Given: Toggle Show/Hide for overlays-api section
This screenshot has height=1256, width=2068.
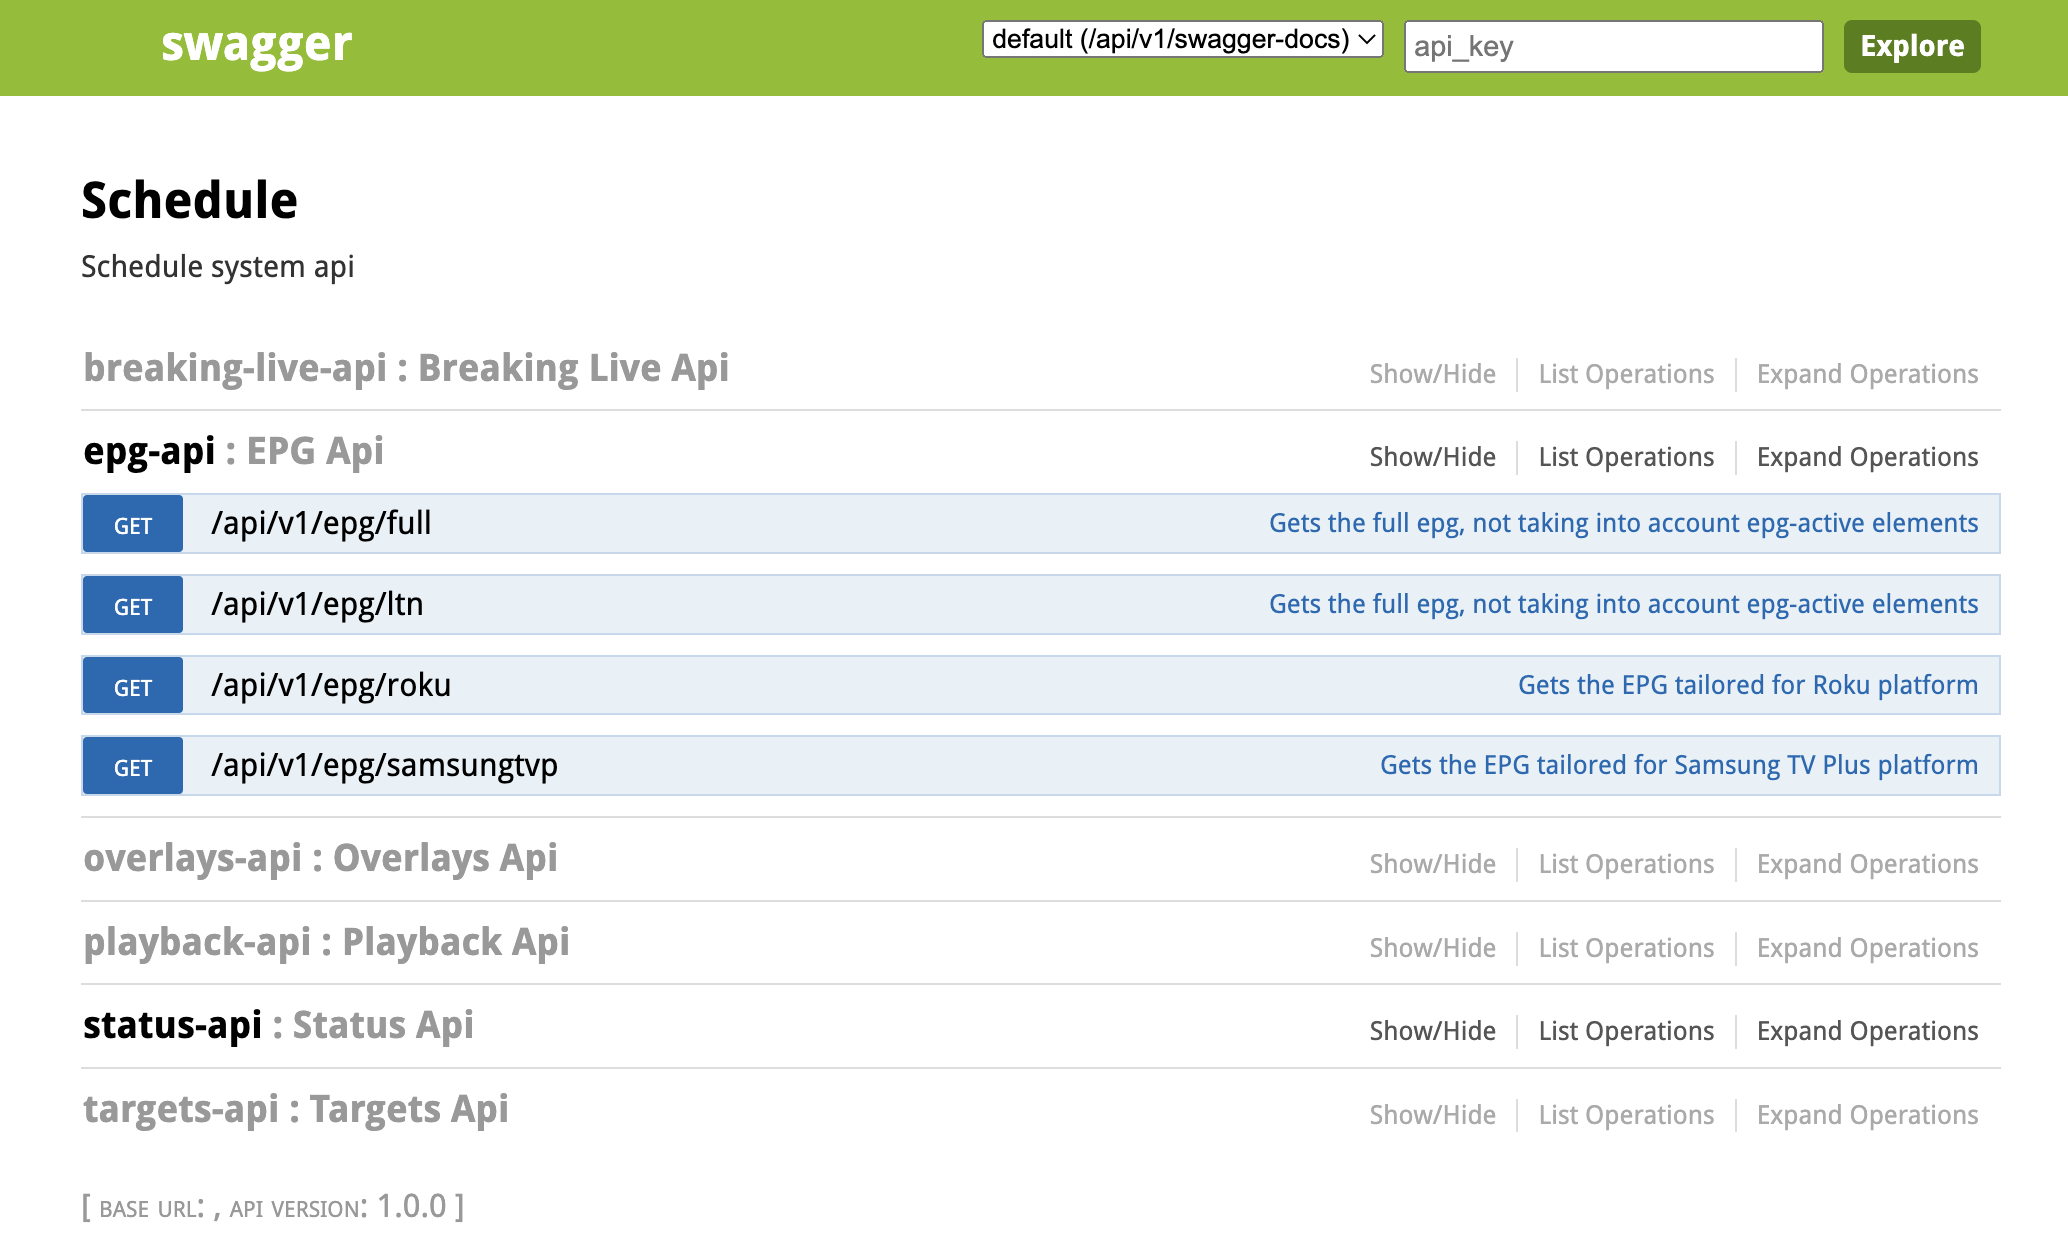Looking at the screenshot, I should 1432,863.
